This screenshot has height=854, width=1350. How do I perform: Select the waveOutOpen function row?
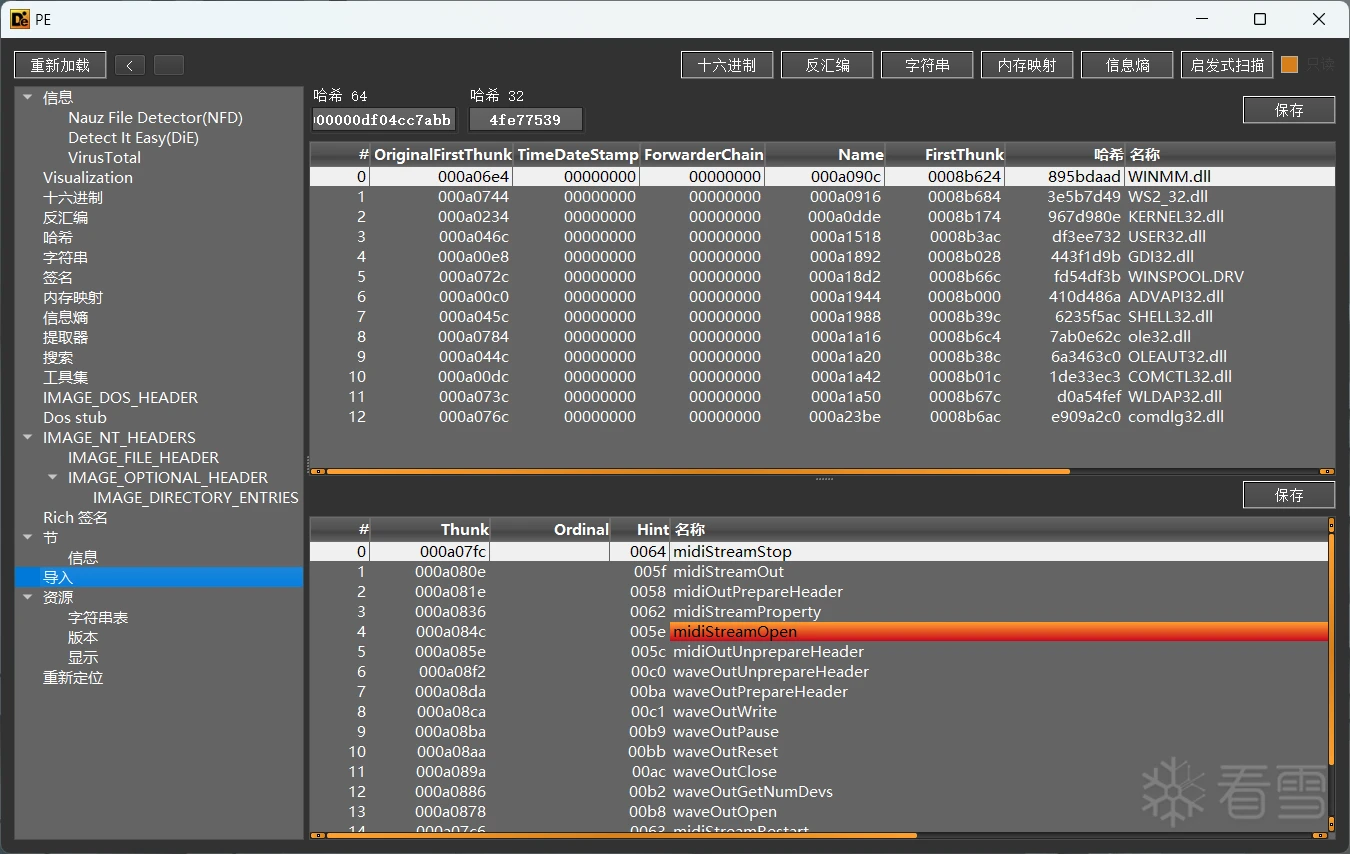point(819,812)
